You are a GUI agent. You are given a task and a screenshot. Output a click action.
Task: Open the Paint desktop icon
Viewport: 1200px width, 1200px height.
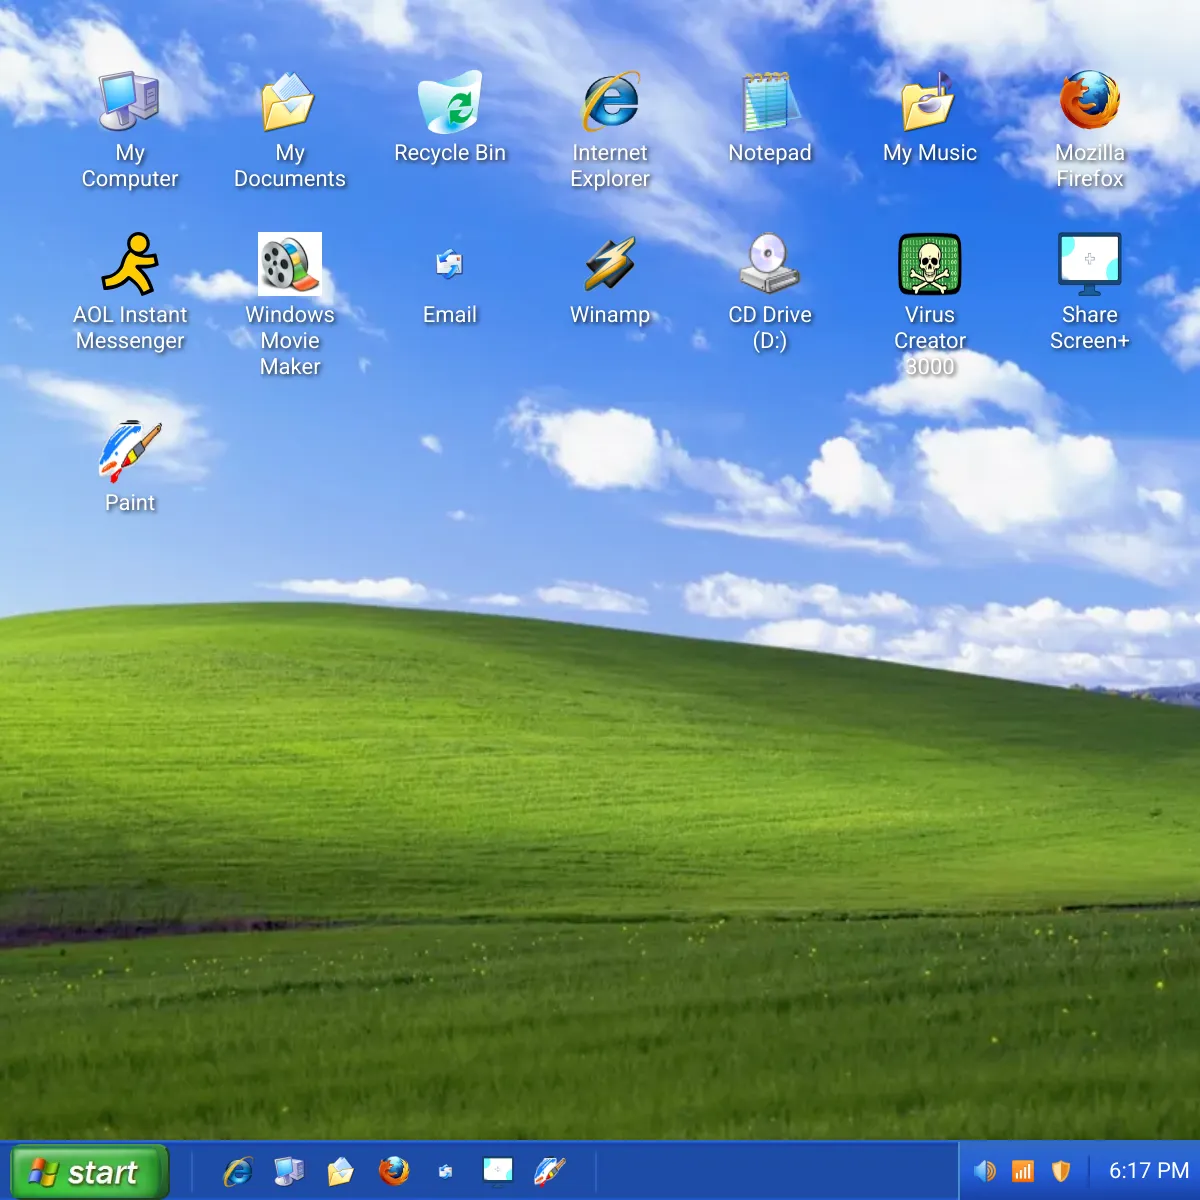130,452
